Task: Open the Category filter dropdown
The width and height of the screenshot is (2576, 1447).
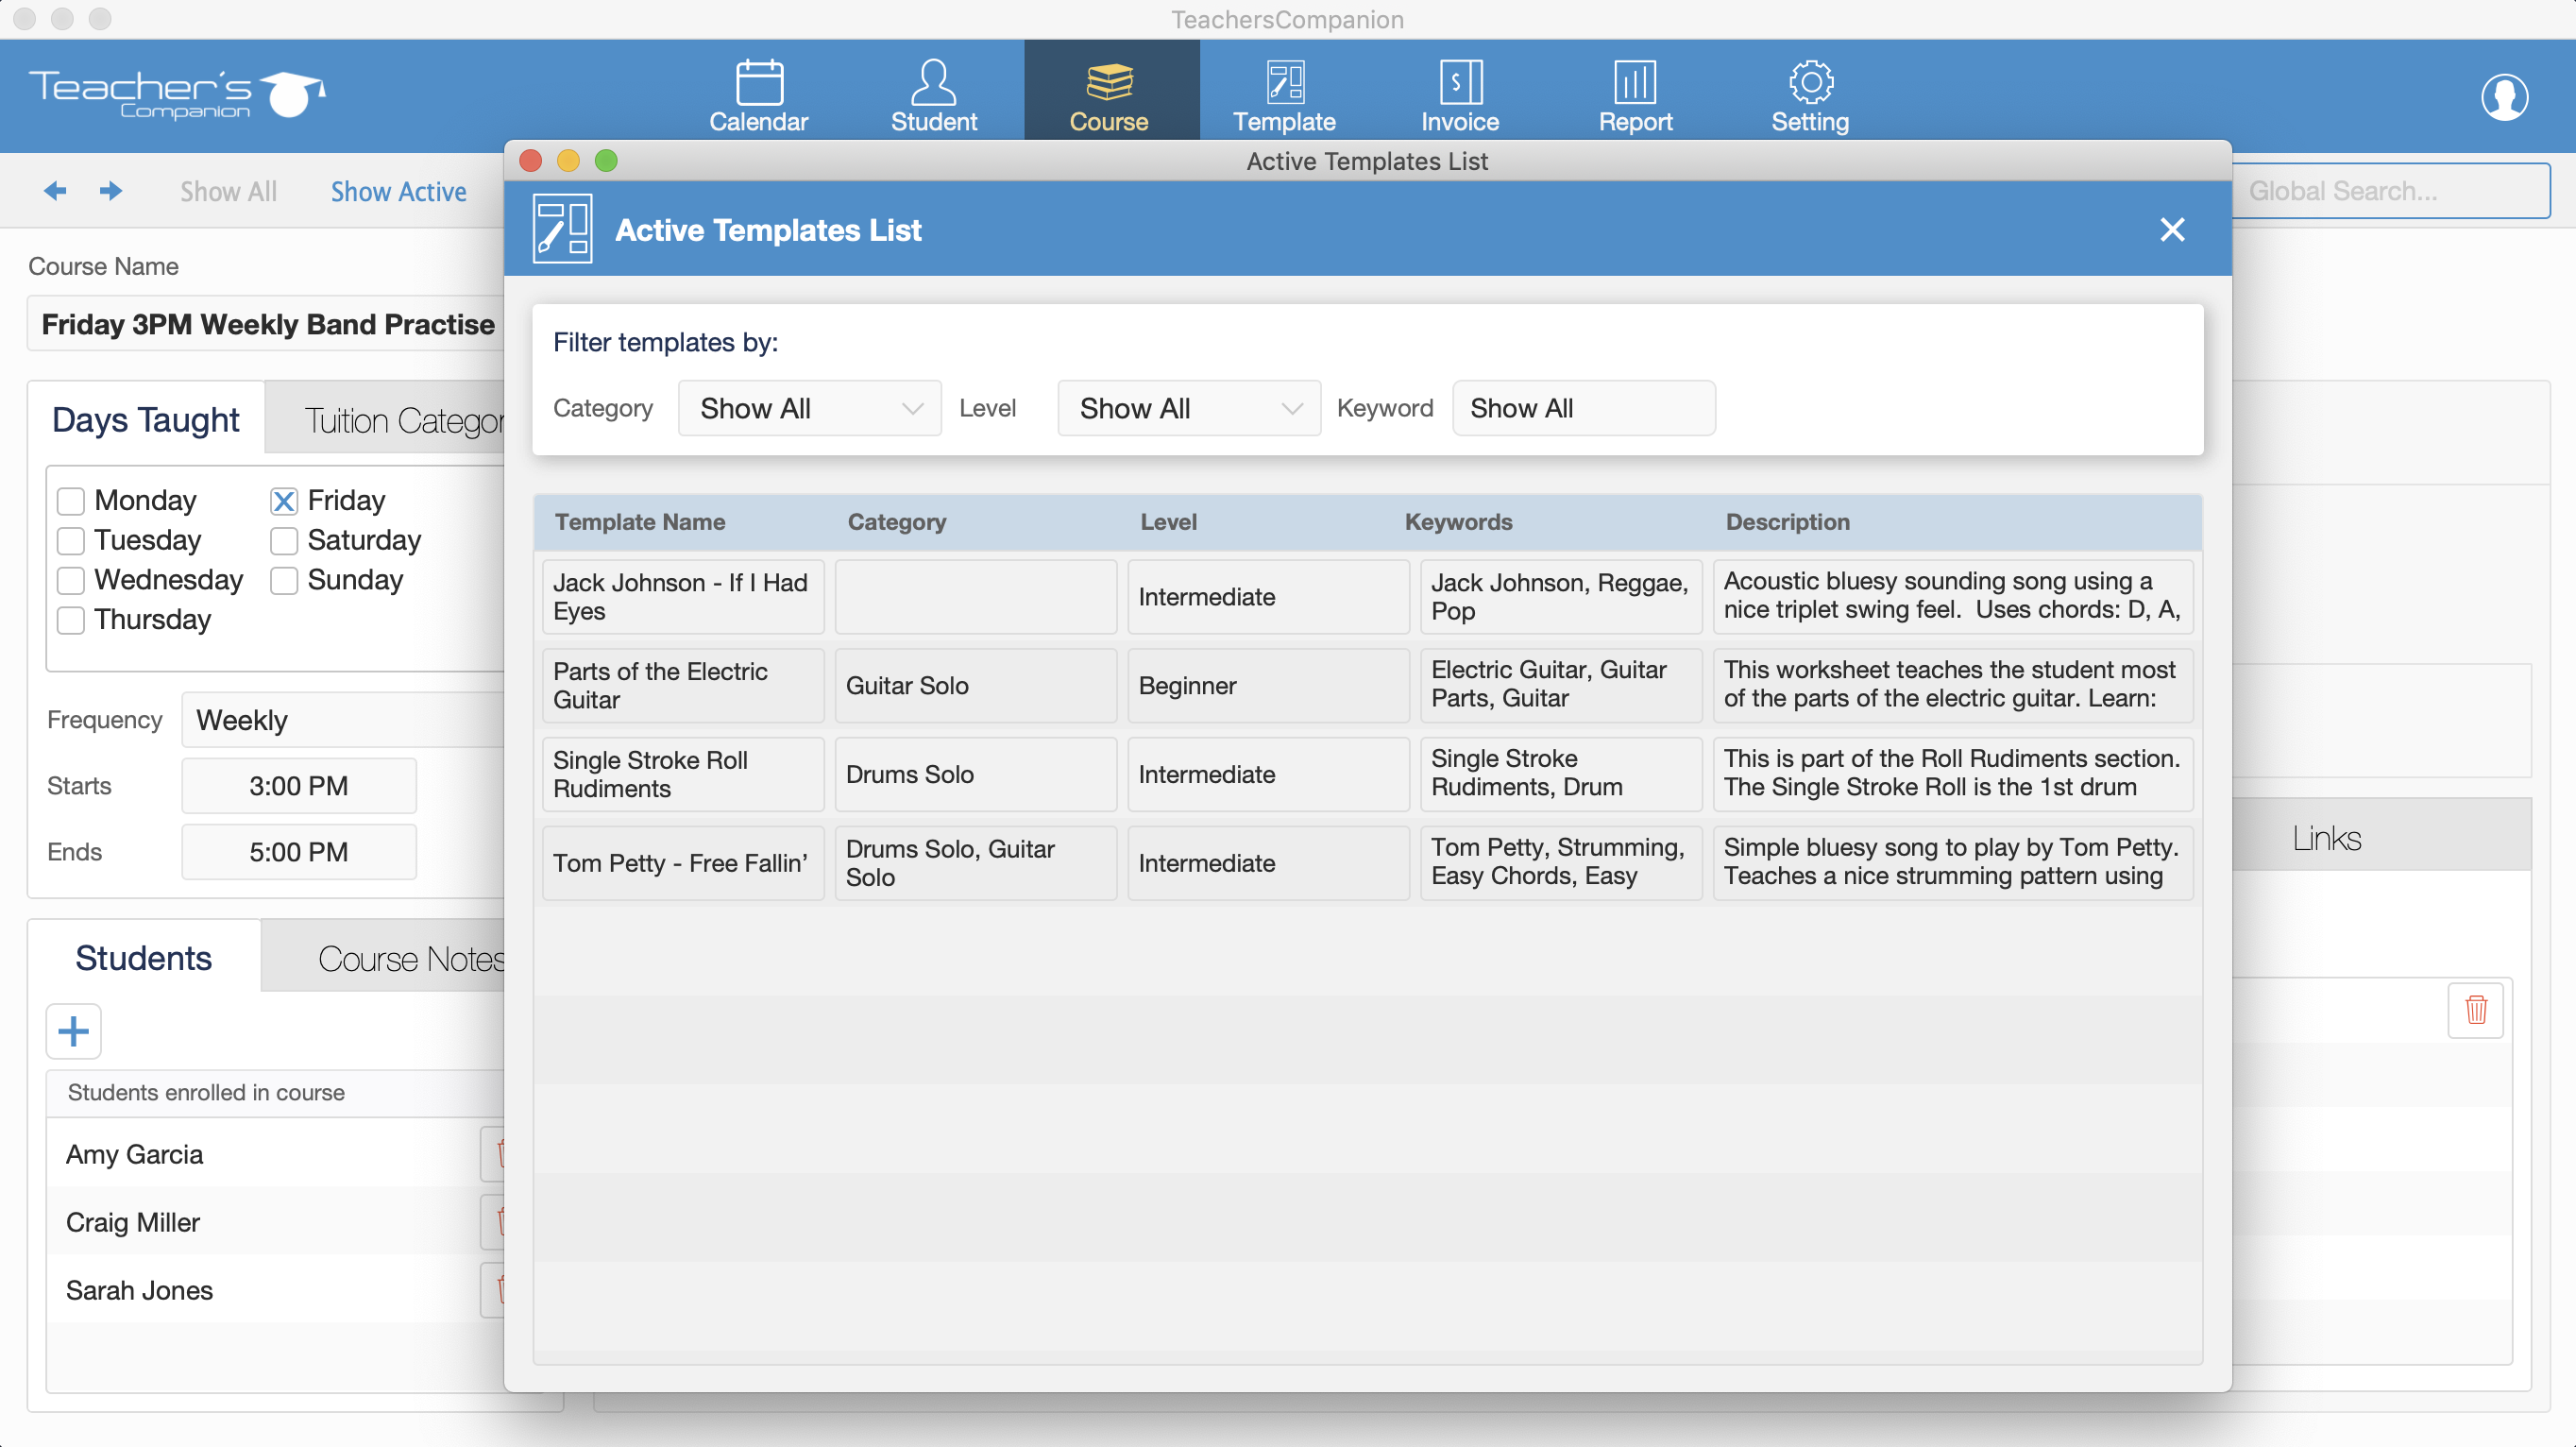Action: 809,408
